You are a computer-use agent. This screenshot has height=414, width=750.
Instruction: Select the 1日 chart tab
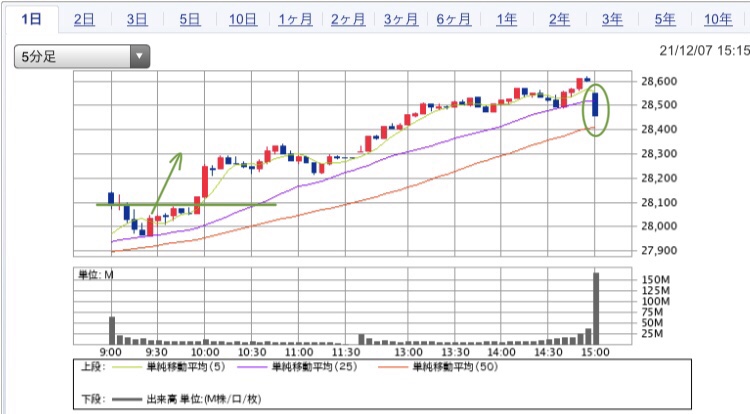pos(32,19)
